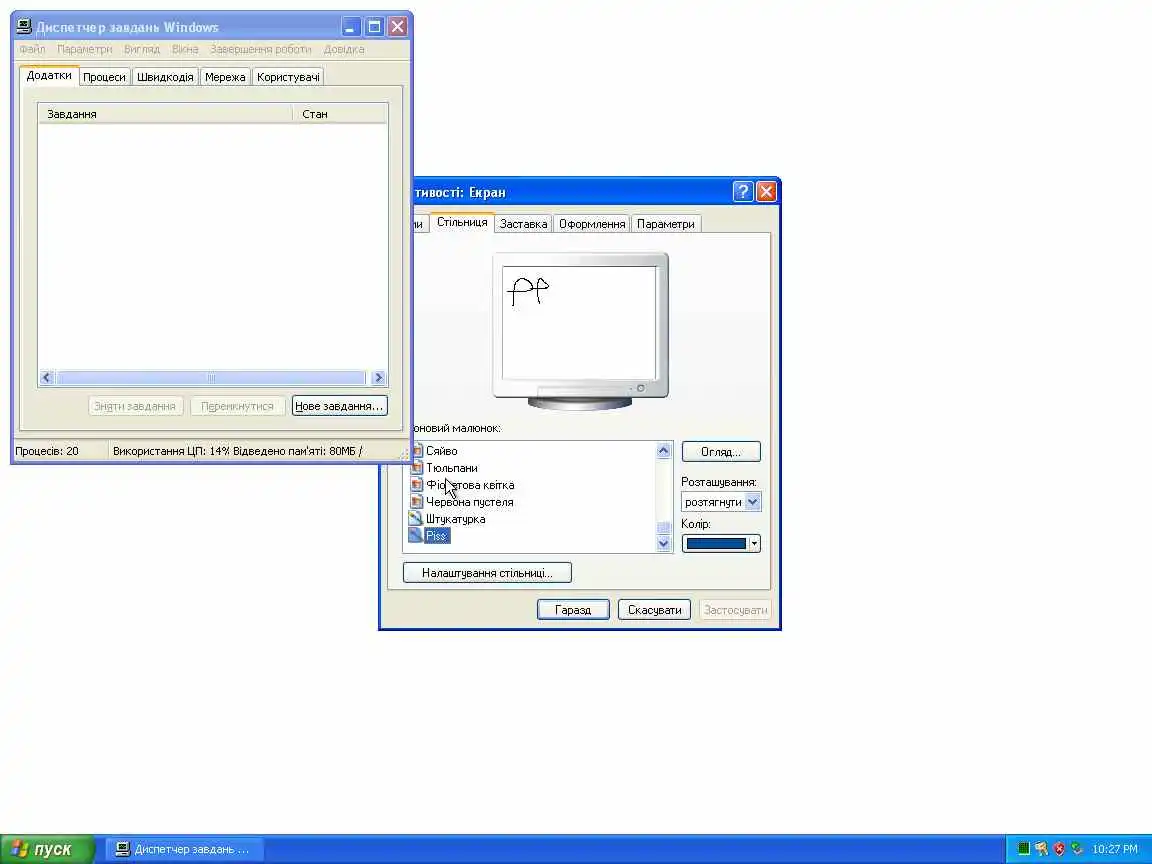1152x864 pixels.
Task: Select Штукатурка wallpaper entry
Action: coord(456,519)
